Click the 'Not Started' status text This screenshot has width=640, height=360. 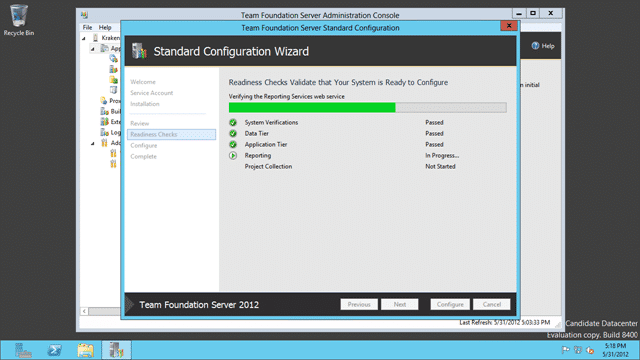[440, 167]
